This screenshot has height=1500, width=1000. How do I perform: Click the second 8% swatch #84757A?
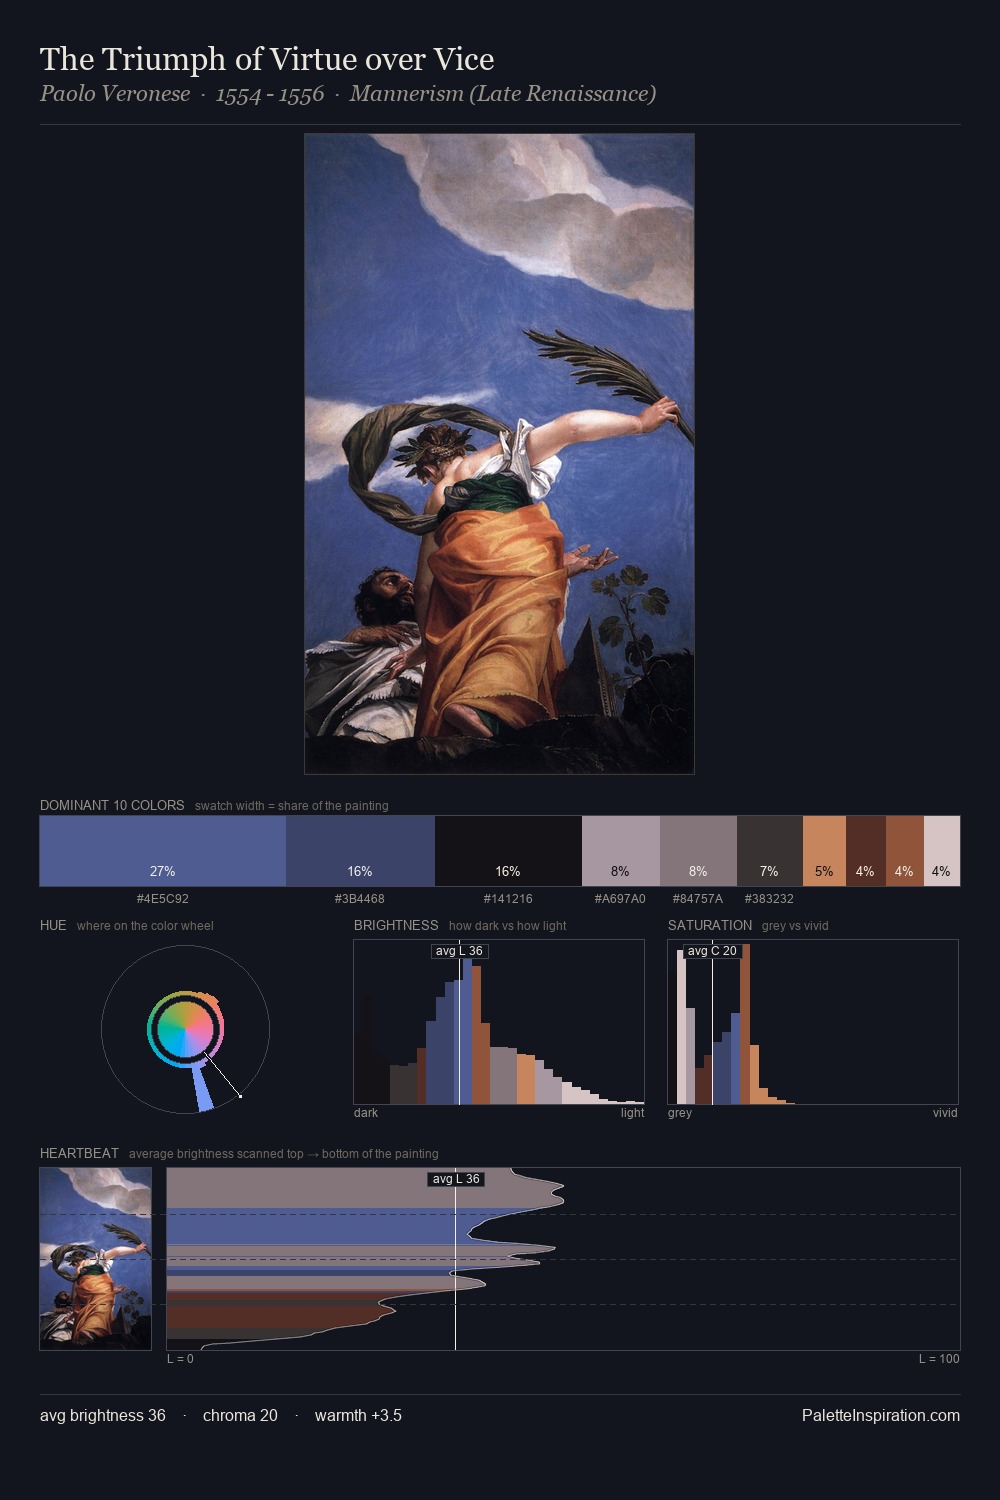pos(698,851)
